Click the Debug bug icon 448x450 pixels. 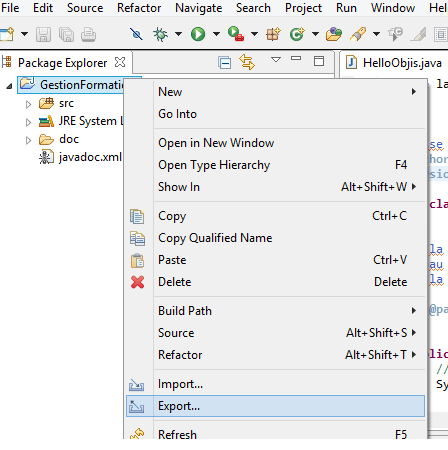160,34
